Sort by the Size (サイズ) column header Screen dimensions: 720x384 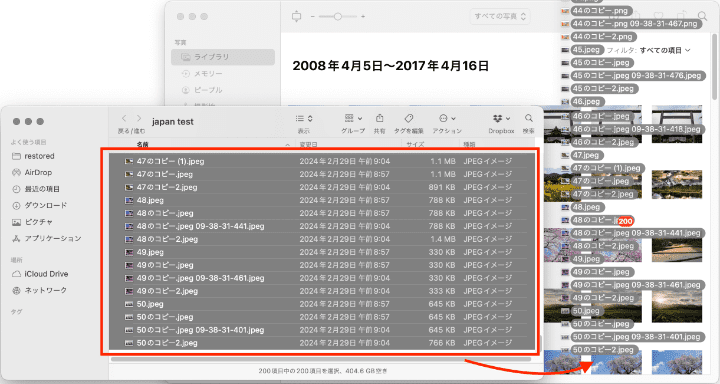[x=415, y=145]
